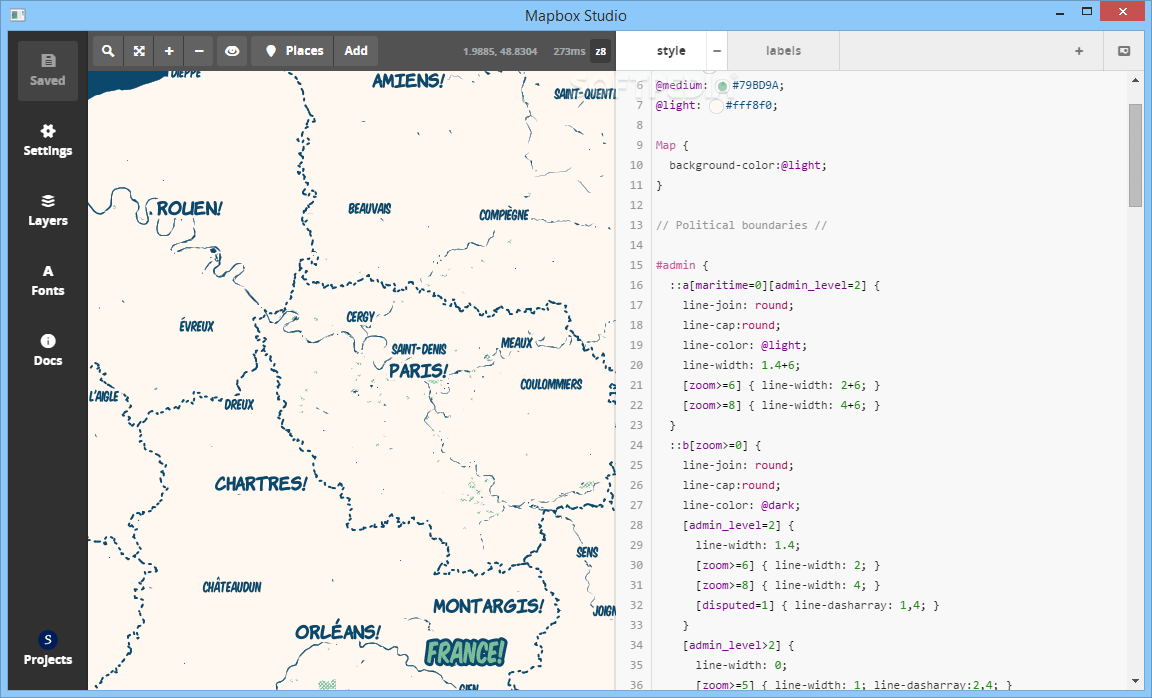Click the ROUEN! label on the map
The height and width of the screenshot is (698, 1152).
(x=189, y=209)
